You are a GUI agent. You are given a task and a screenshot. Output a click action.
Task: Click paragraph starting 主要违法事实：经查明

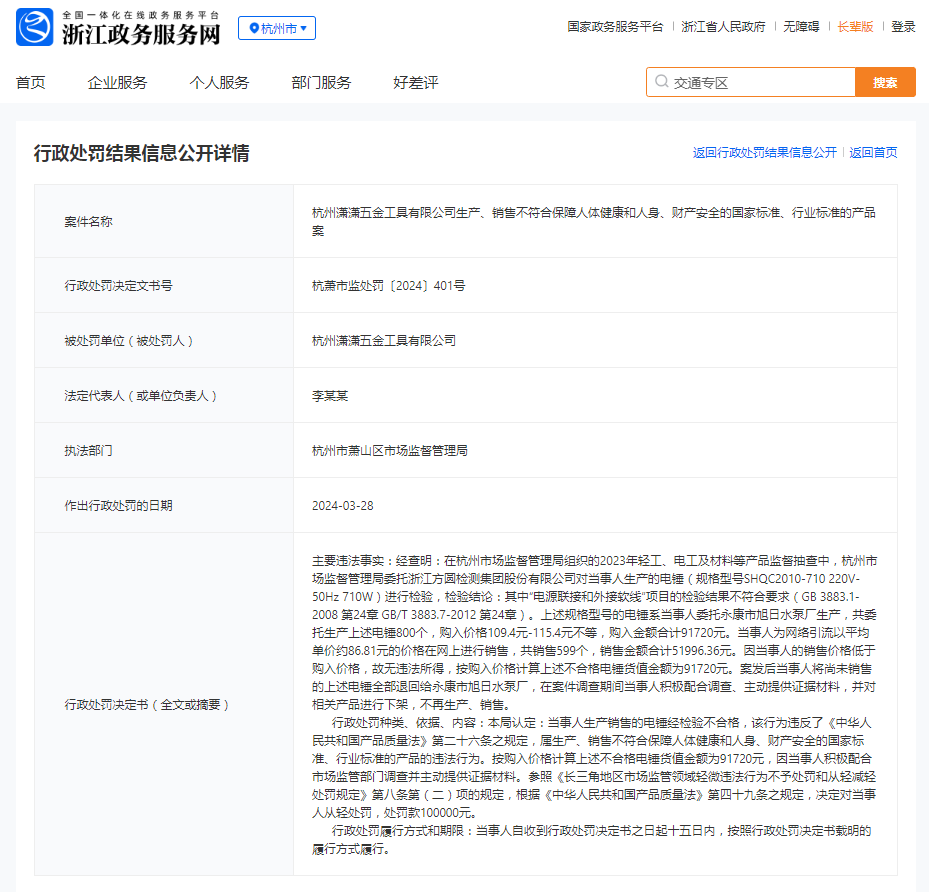pos(594,633)
